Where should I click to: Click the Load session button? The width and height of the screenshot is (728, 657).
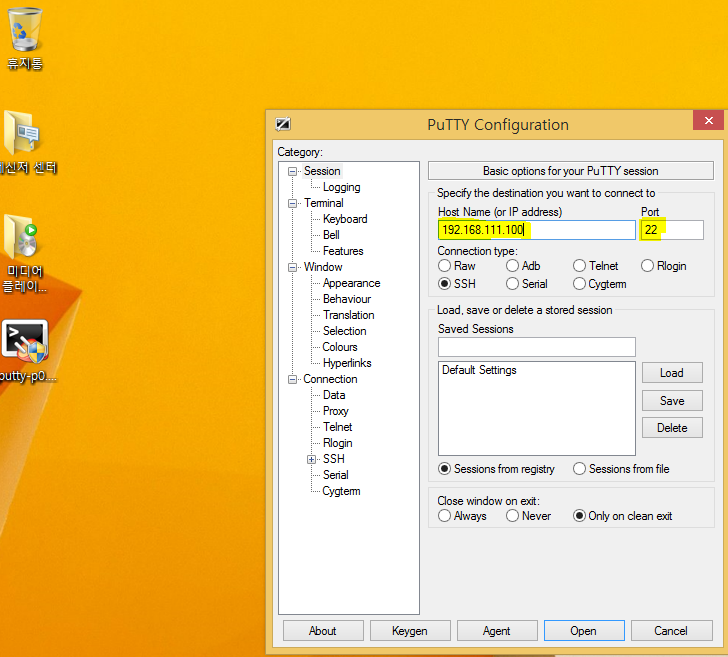click(672, 373)
